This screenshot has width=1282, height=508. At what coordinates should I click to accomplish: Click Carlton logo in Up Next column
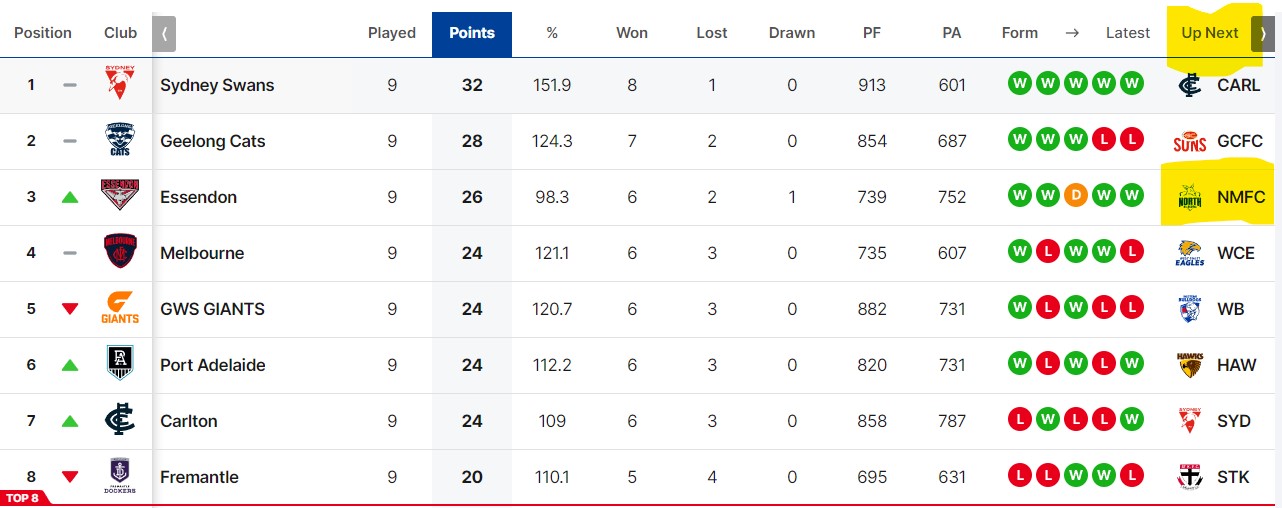(x=1190, y=85)
